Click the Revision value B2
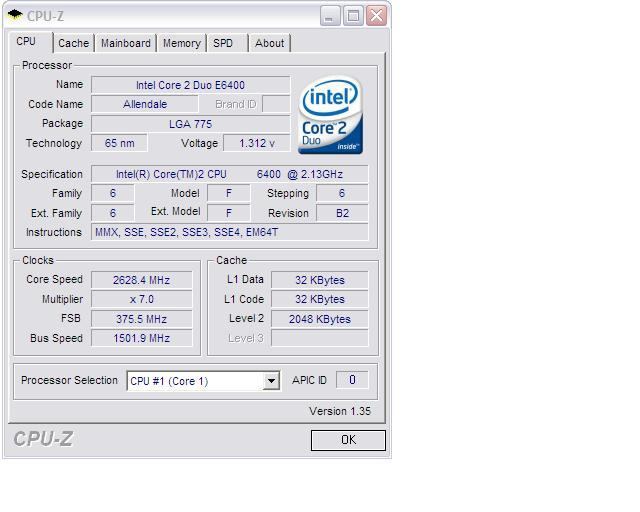 pyautogui.click(x=342, y=213)
